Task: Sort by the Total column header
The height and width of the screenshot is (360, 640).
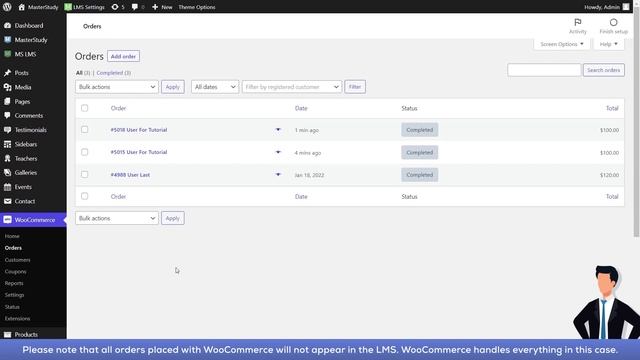Action: pos(612,108)
